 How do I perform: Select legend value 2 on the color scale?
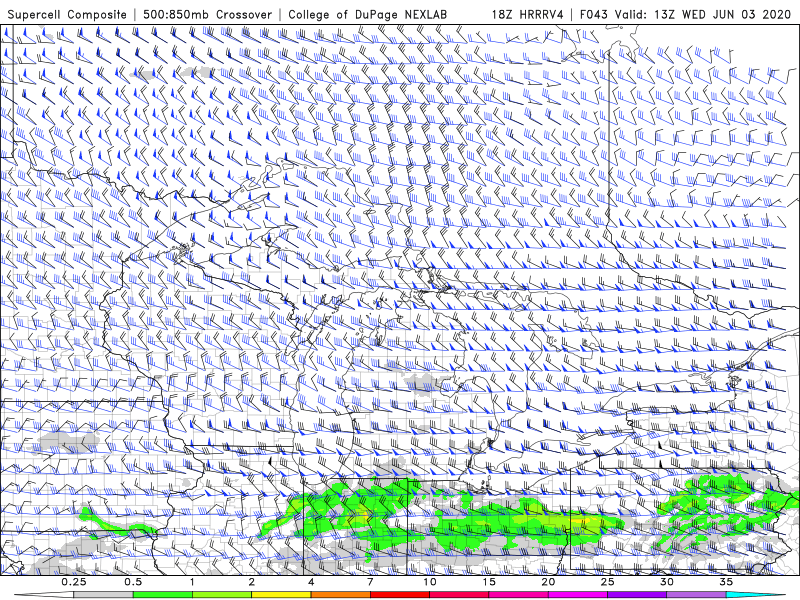[x=252, y=582]
